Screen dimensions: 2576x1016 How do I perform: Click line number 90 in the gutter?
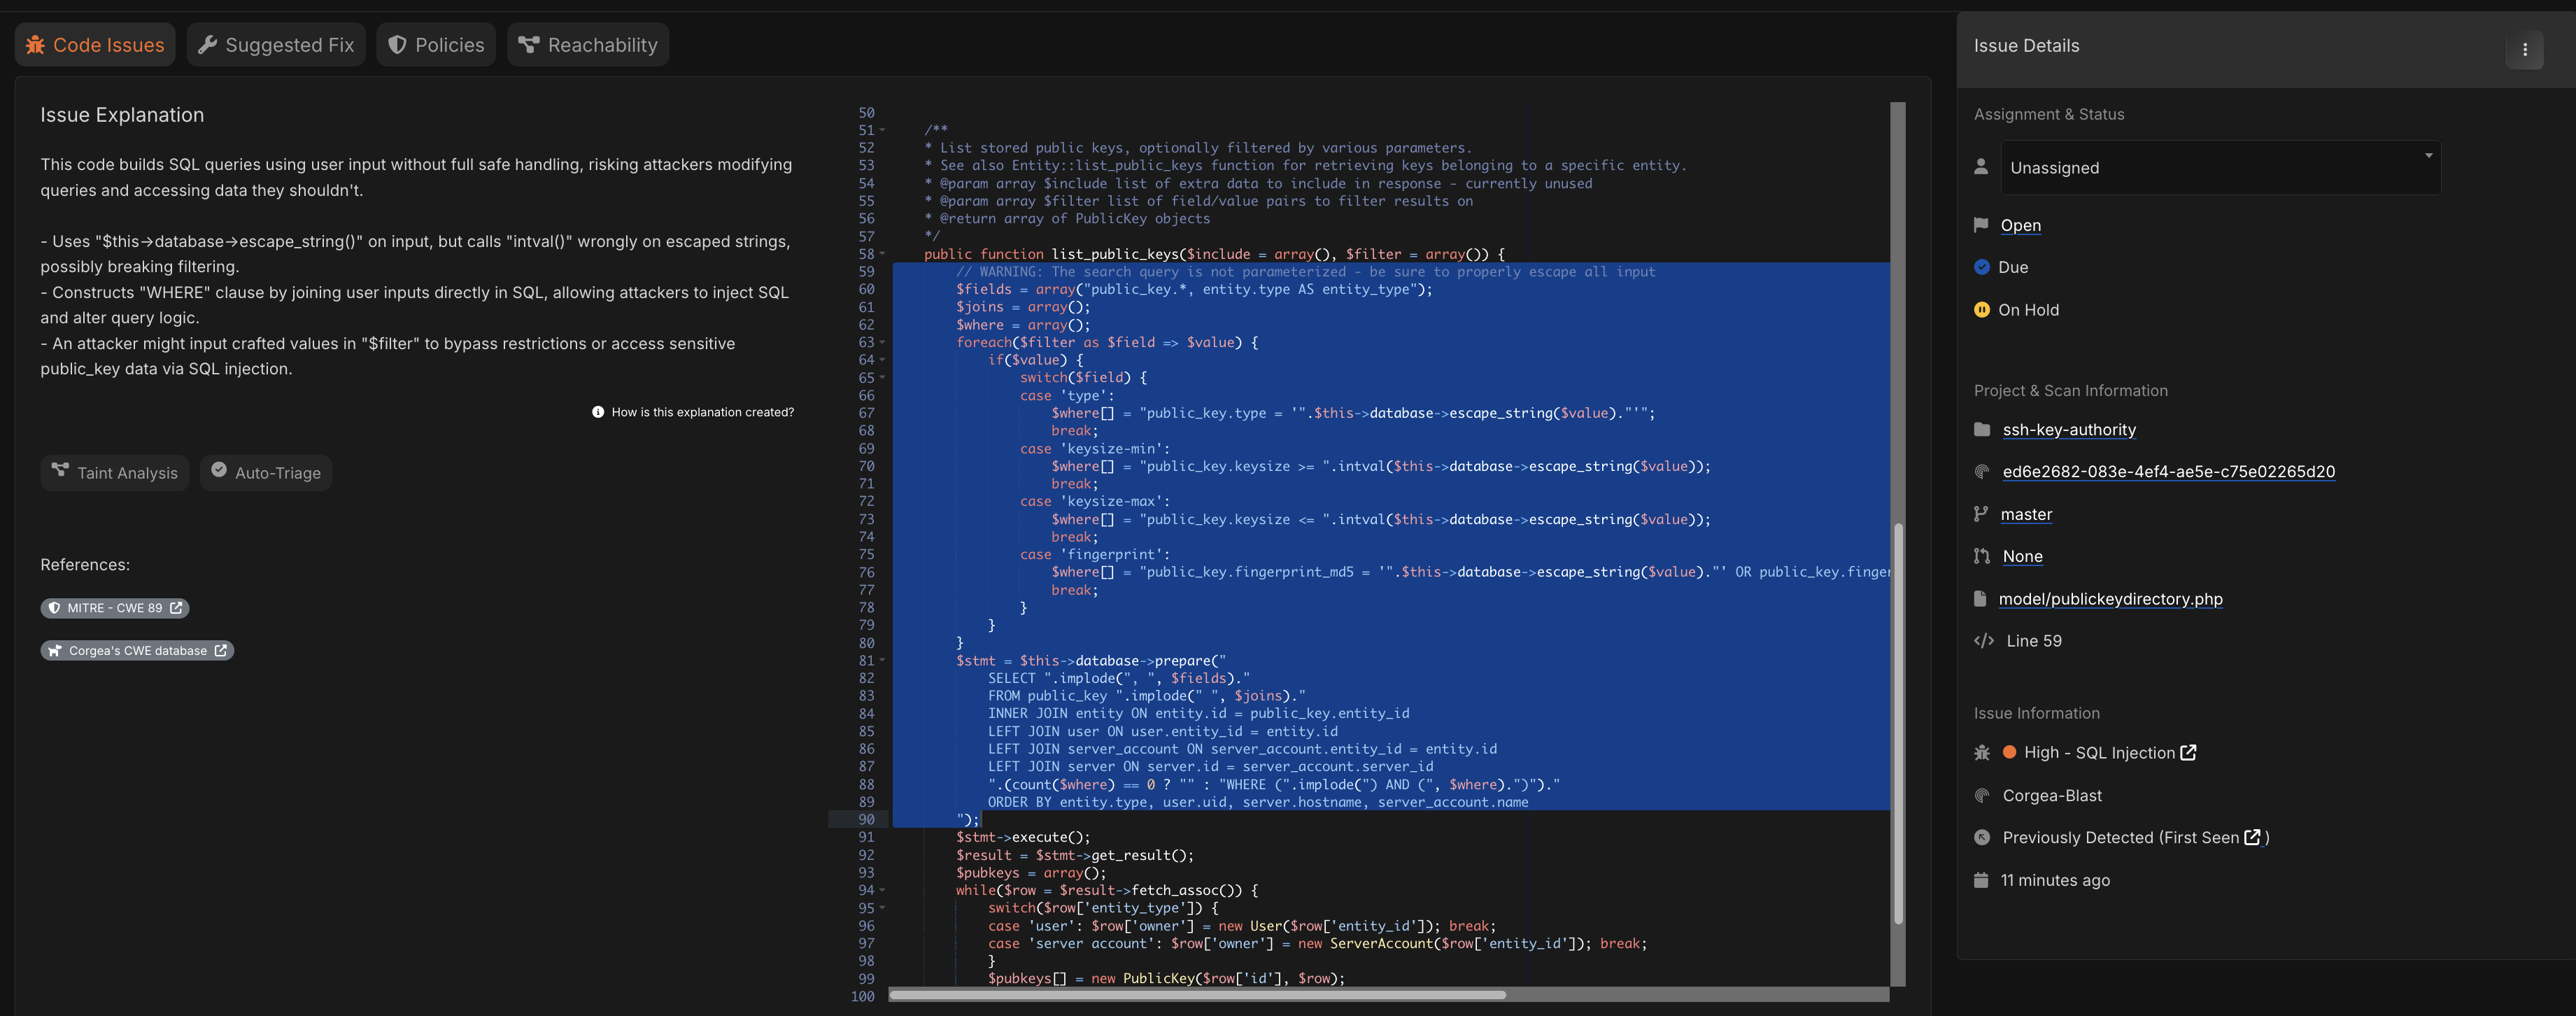(x=866, y=820)
